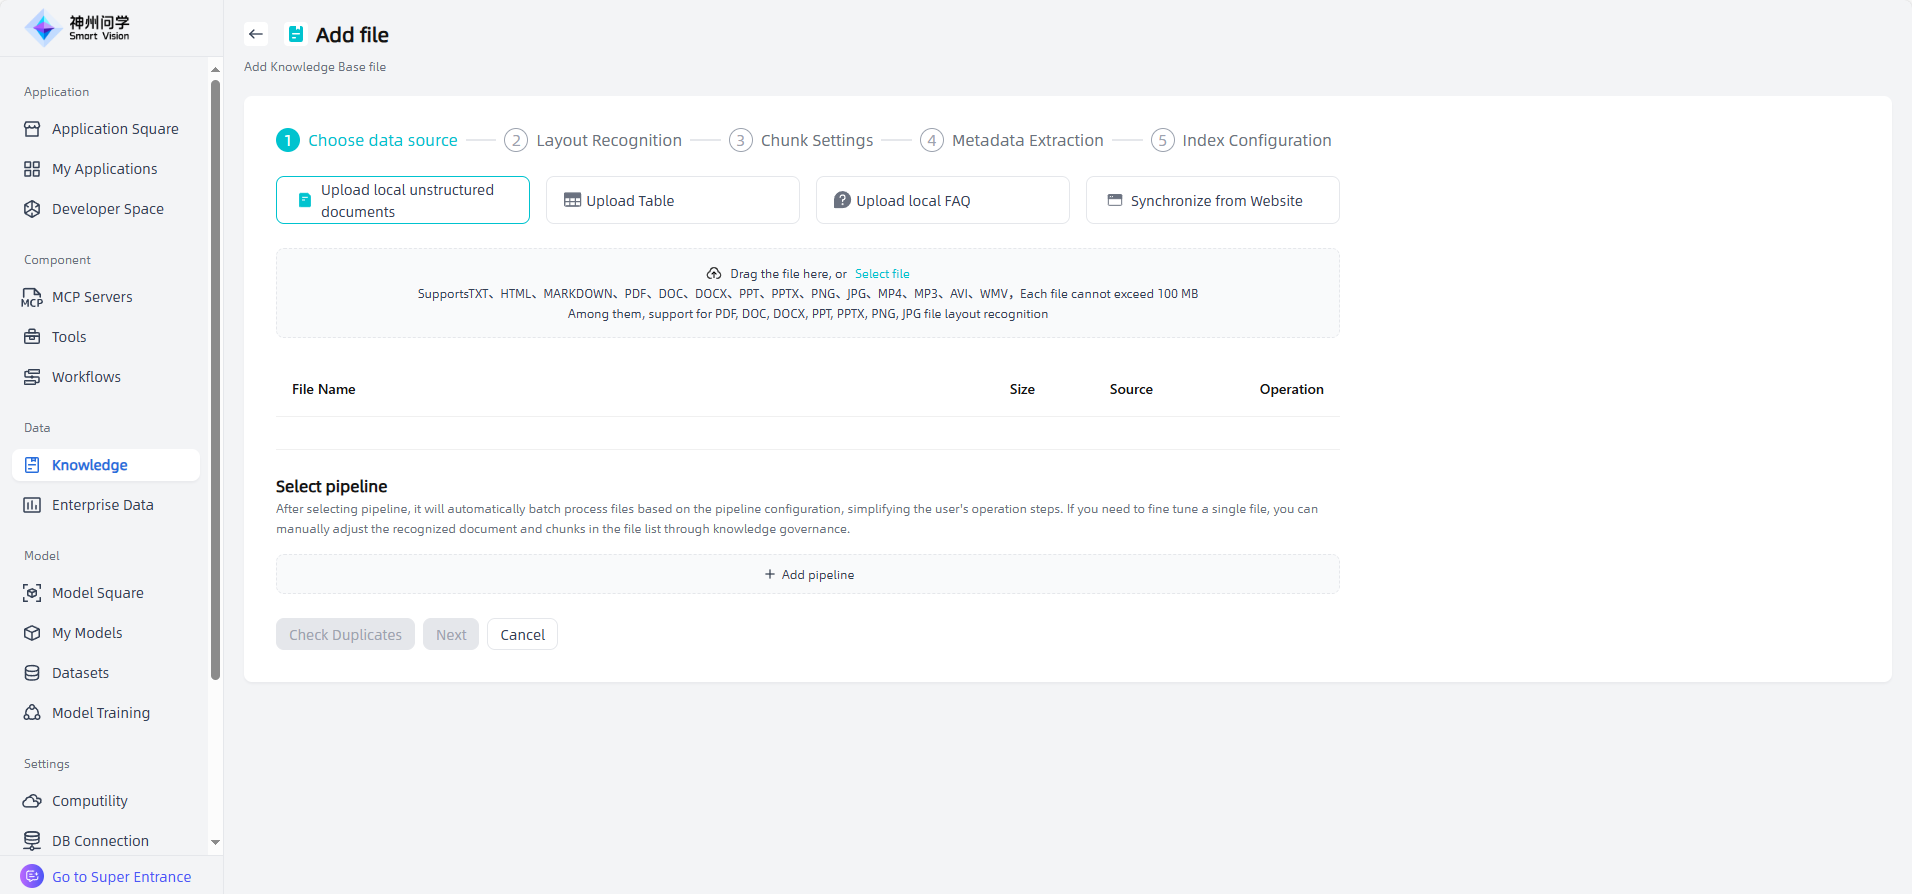This screenshot has height=894, width=1912.
Task: Choose Upload local unstructured documents option
Action: 402,200
